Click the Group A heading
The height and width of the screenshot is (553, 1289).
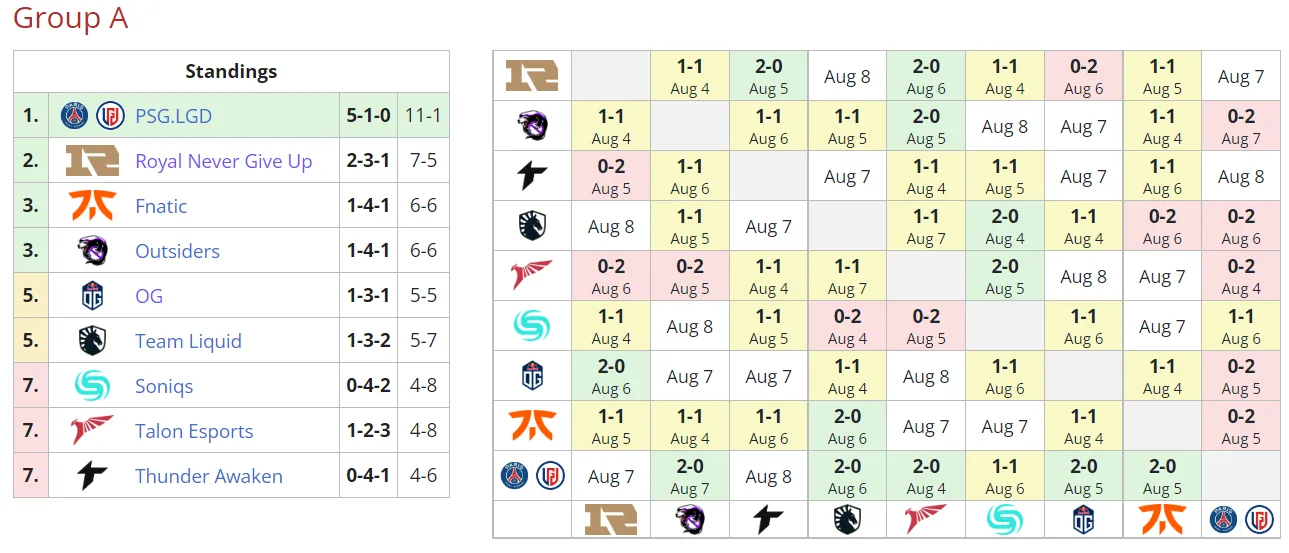coord(70,18)
